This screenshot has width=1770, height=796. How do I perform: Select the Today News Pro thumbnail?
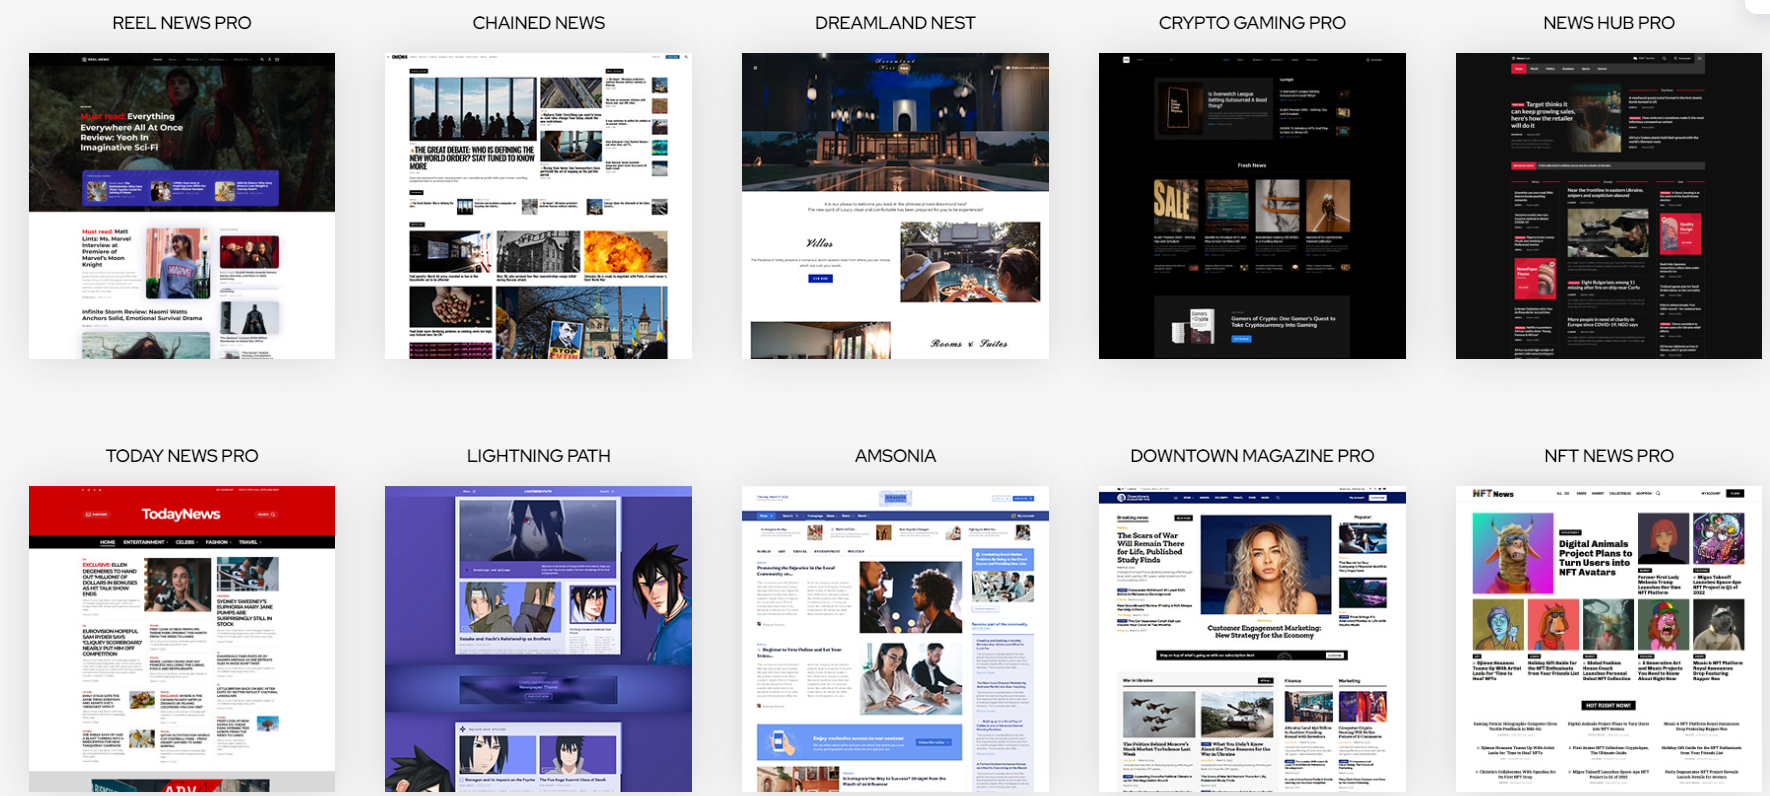coord(182,639)
